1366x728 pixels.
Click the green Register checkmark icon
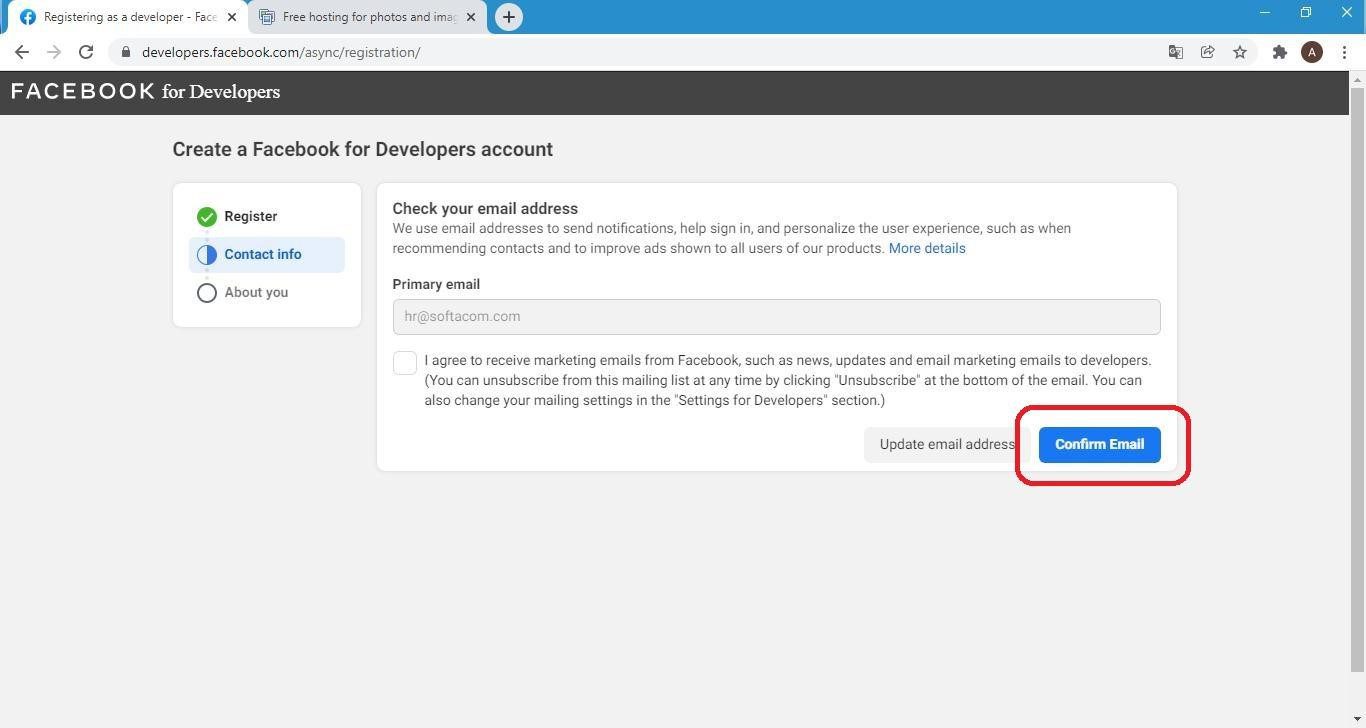[207, 217]
